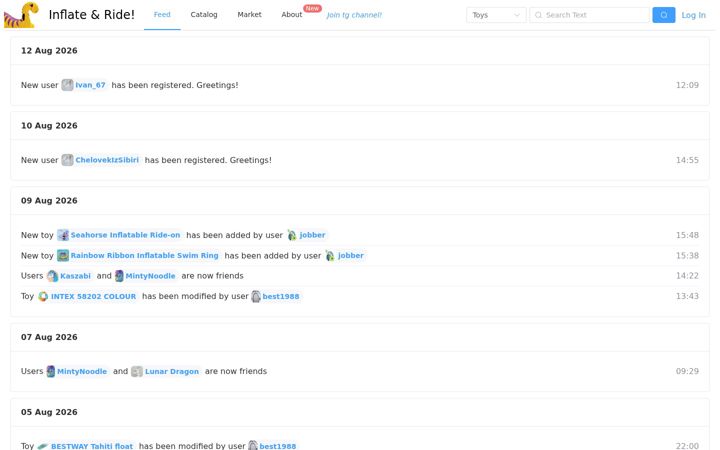Open jobber profile link in Rainbow Ribbon row
720x450 pixels.
351,255
